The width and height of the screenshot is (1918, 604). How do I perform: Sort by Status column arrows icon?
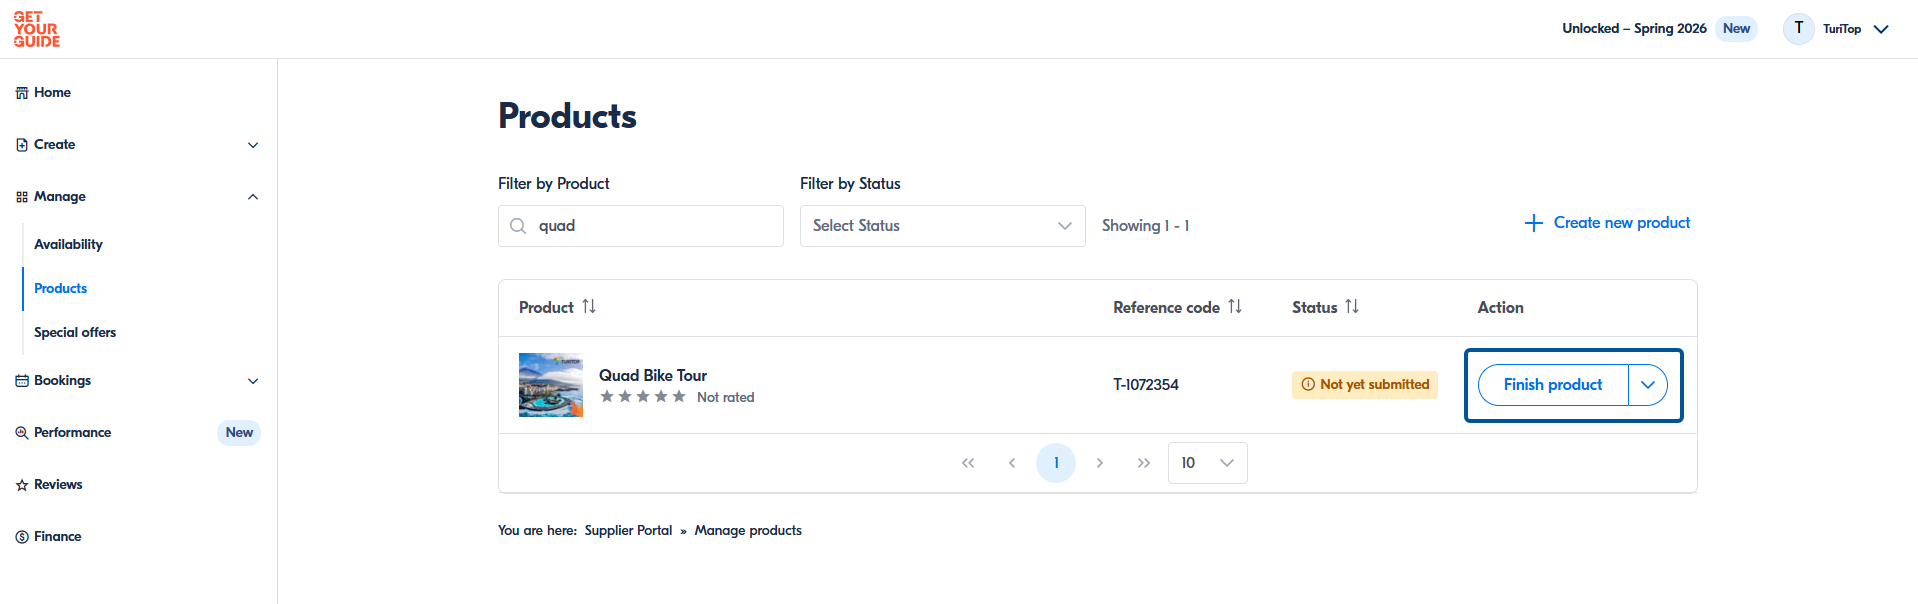point(1352,307)
